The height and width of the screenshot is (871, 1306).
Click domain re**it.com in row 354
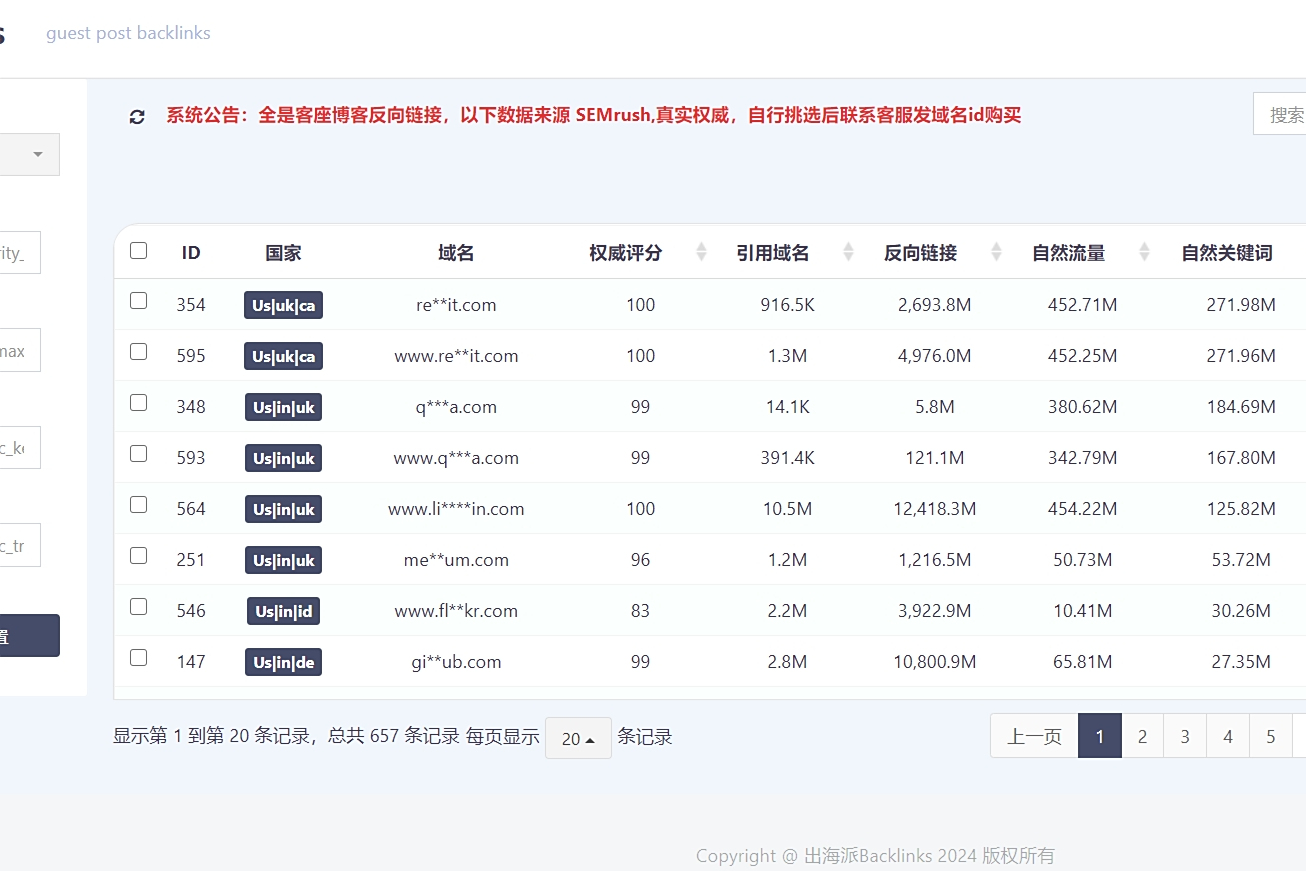point(456,305)
